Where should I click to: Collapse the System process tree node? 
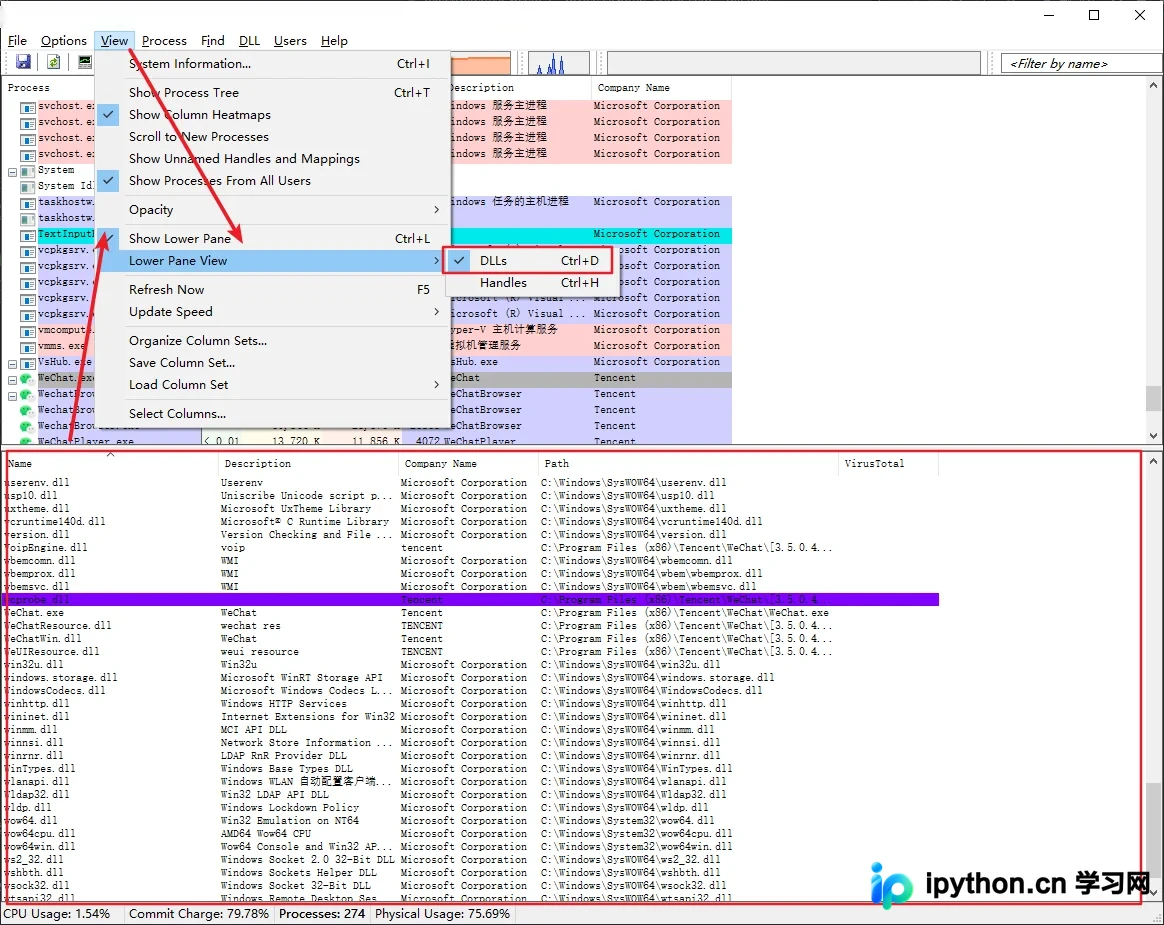(13, 172)
